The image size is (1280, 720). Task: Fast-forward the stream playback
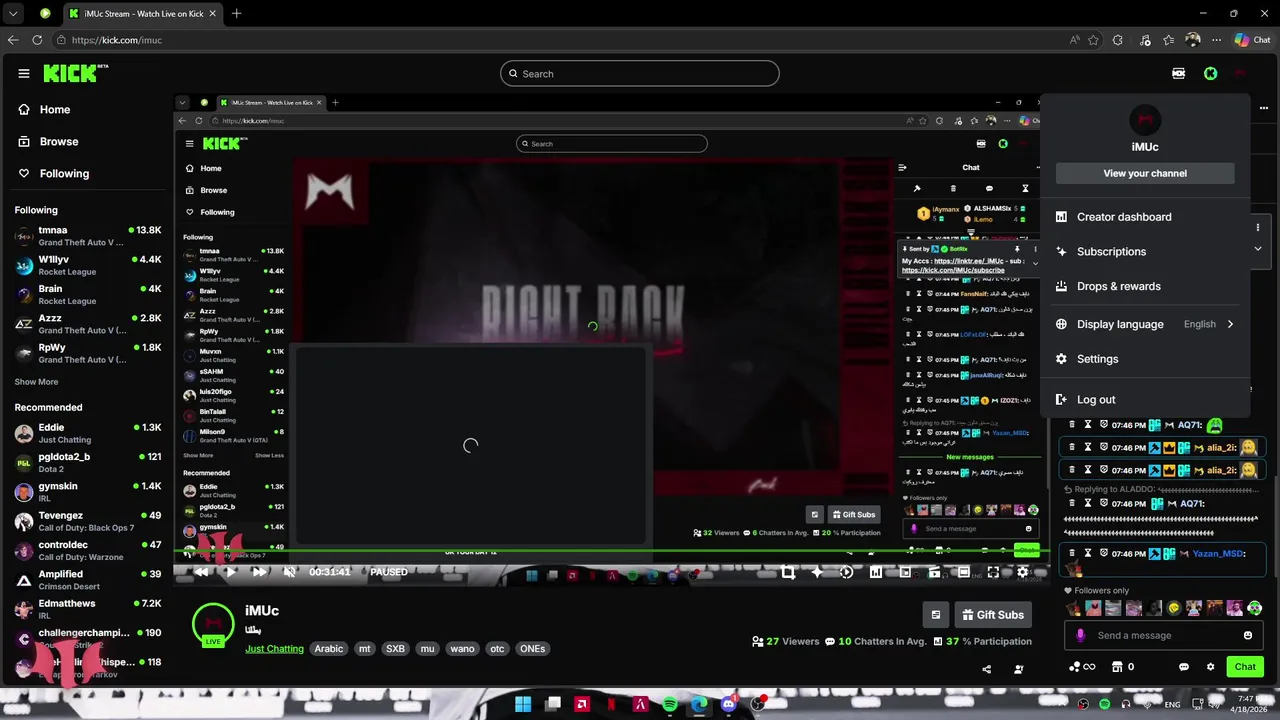[259, 572]
